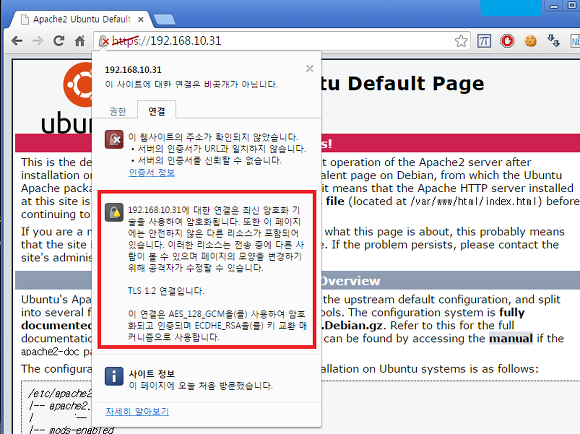
Task: Click the double down-arrow extension icon
Action: tap(553, 41)
